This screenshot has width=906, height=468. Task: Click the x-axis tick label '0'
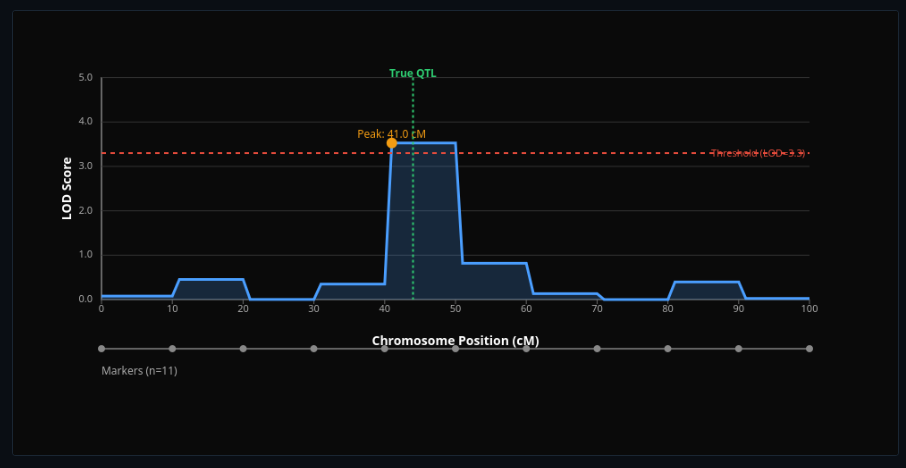coord(102,309)
